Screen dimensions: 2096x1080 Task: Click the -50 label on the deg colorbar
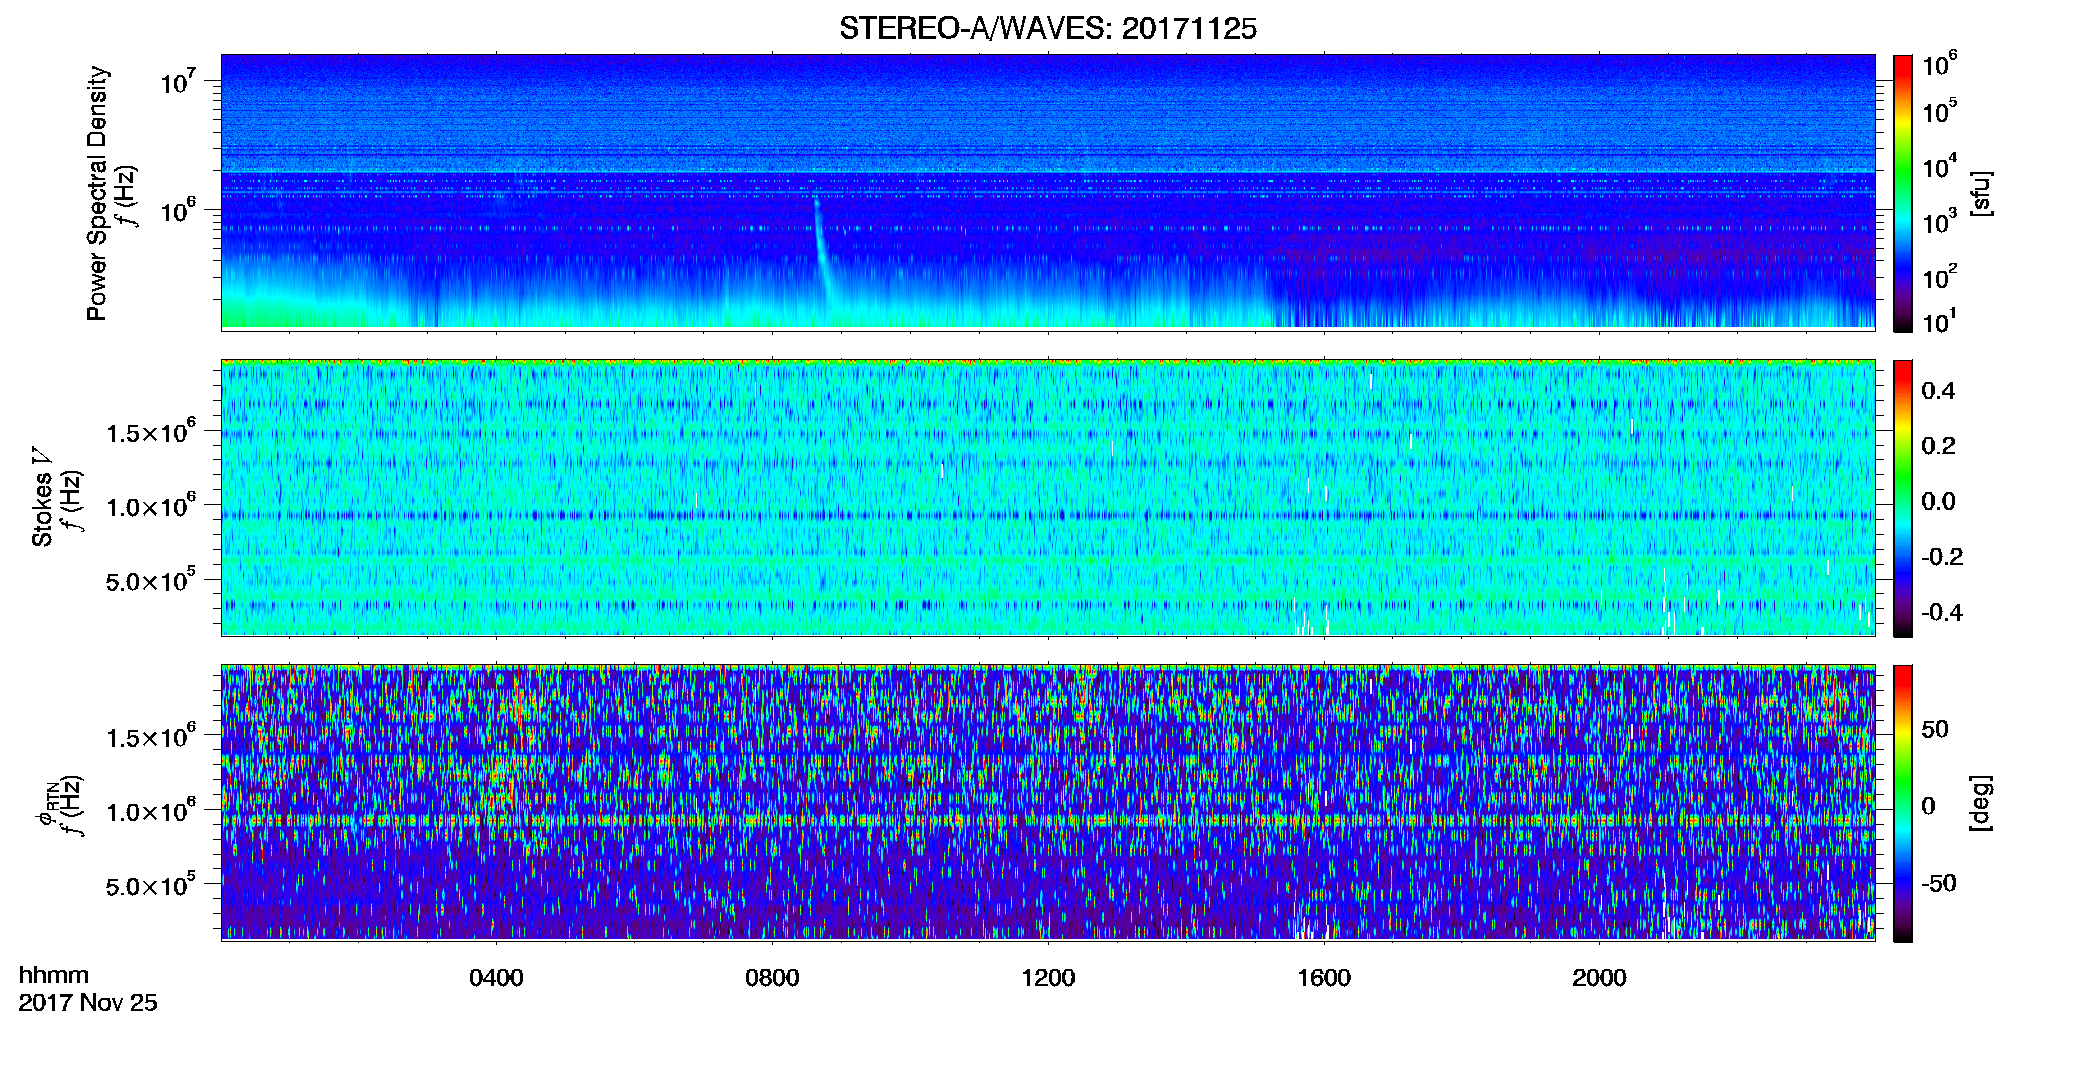click(1939, 884)
